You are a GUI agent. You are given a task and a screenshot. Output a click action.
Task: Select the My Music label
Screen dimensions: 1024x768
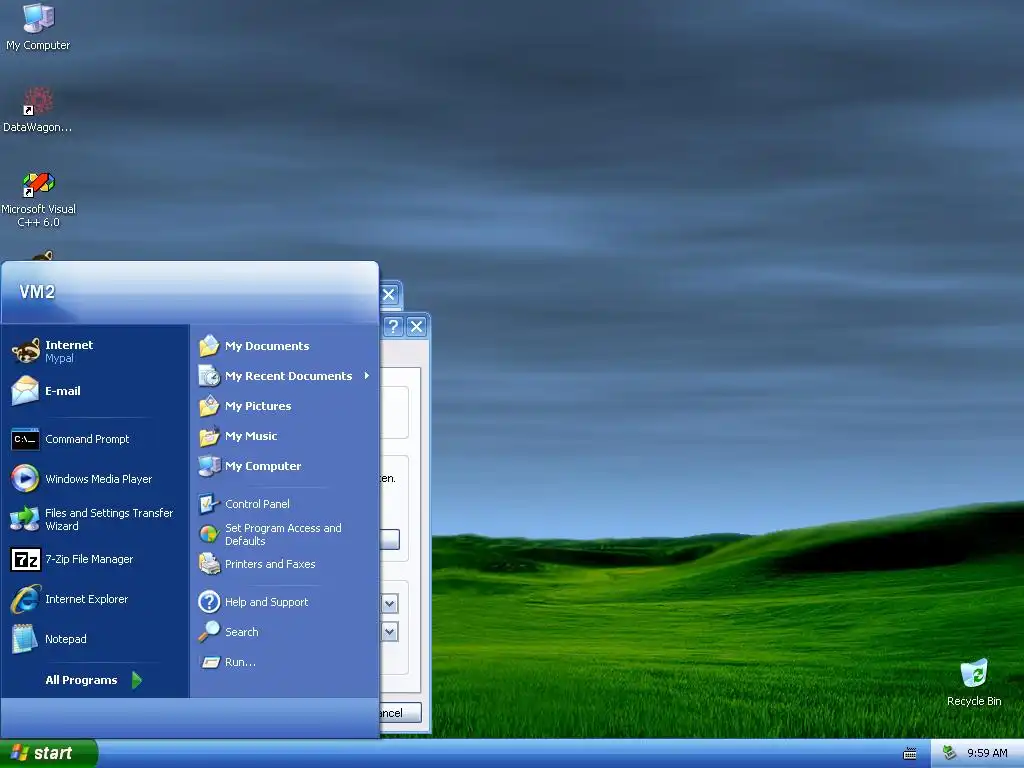(251, 436)
